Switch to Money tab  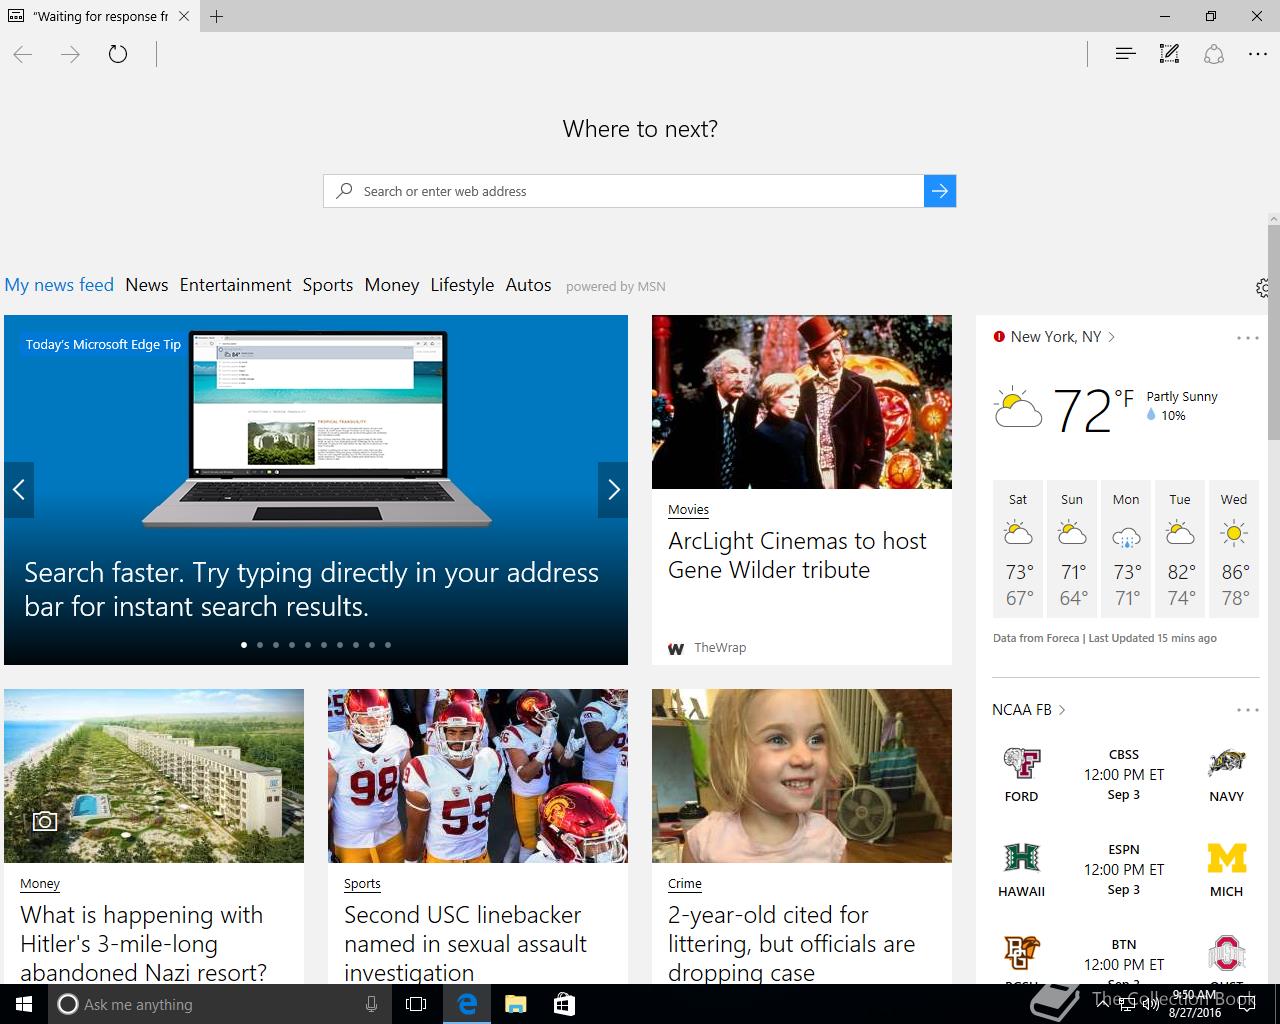[x=392, y=285]
